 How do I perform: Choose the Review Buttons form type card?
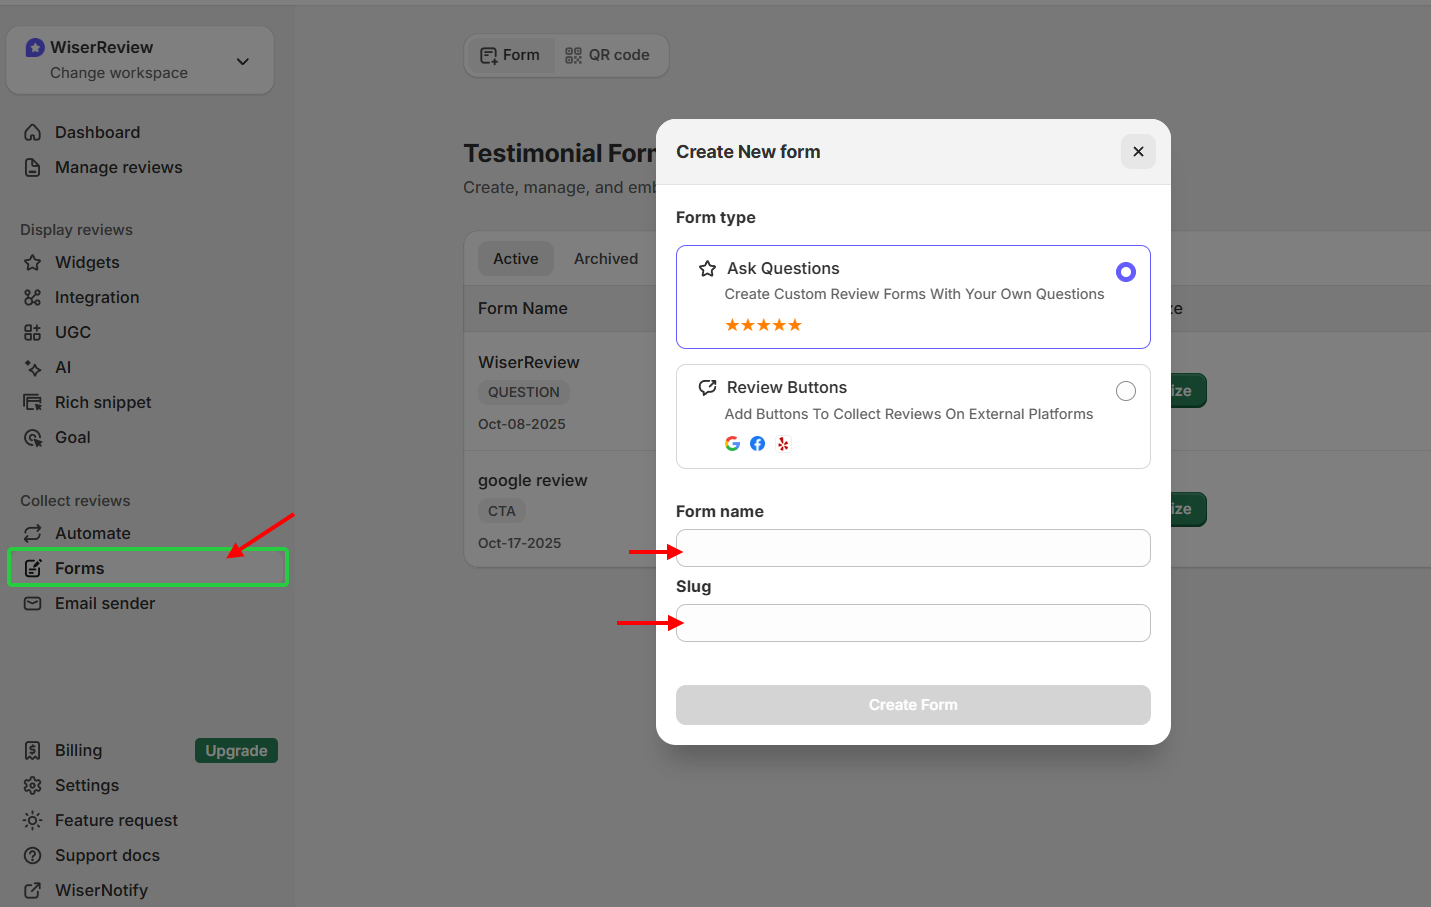(x=913, y=416)
